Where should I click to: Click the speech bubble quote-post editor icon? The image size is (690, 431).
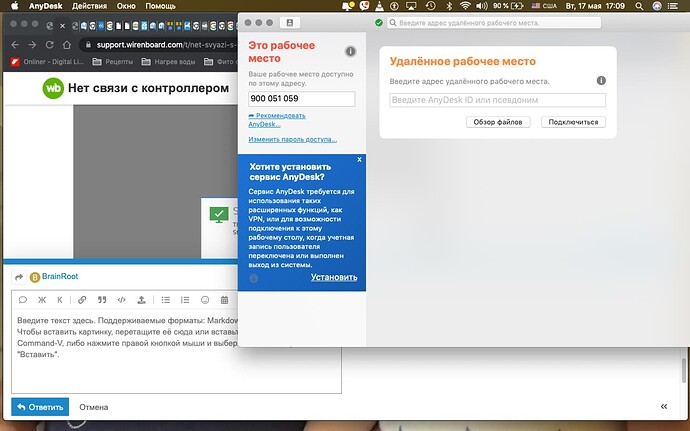tap(23, 300)
